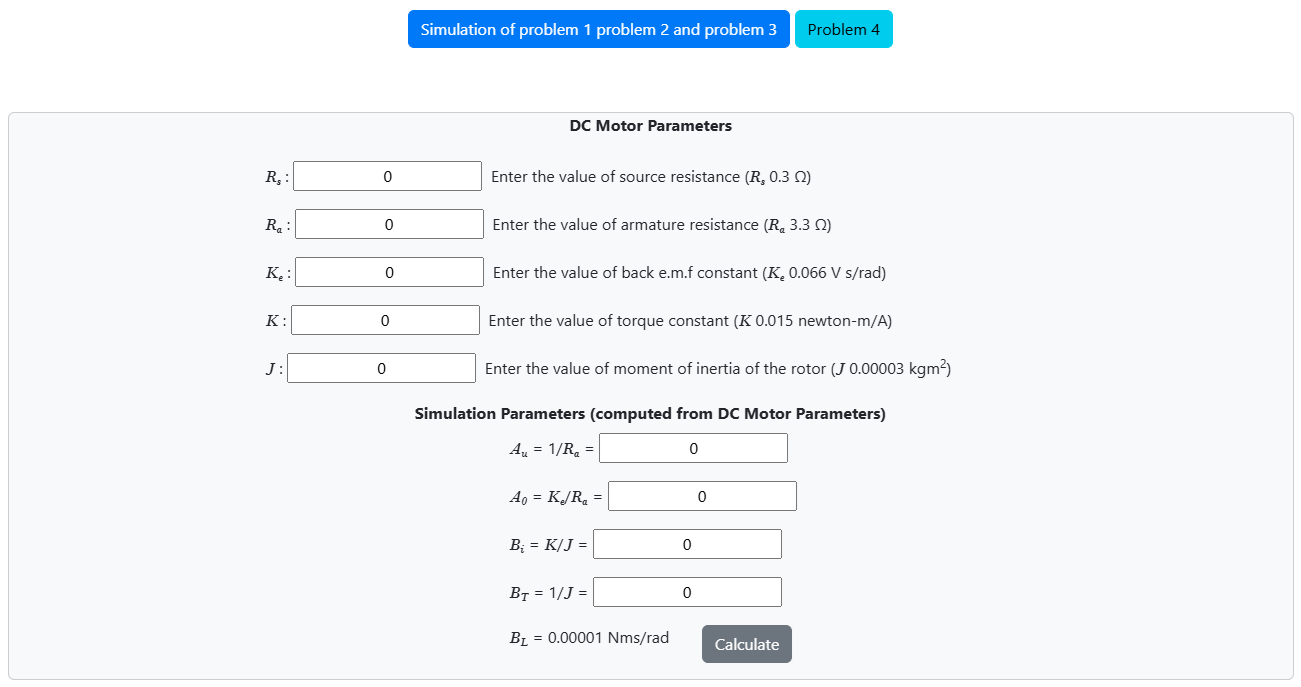The height and width of the screenshot is (687, 1301).
Task: Activate the torque constant K input field
Action: point(385,321)
